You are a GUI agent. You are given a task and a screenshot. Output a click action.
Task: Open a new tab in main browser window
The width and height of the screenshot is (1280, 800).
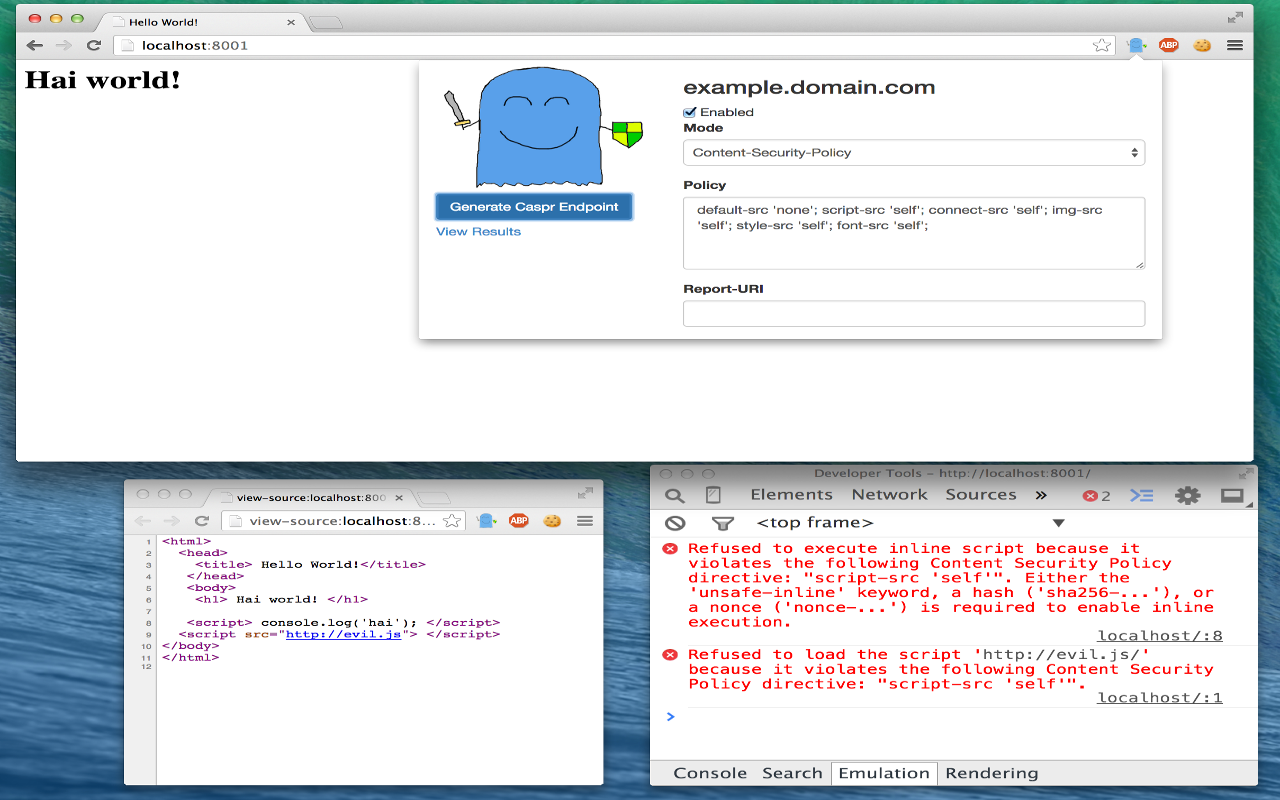pos(325,22)
